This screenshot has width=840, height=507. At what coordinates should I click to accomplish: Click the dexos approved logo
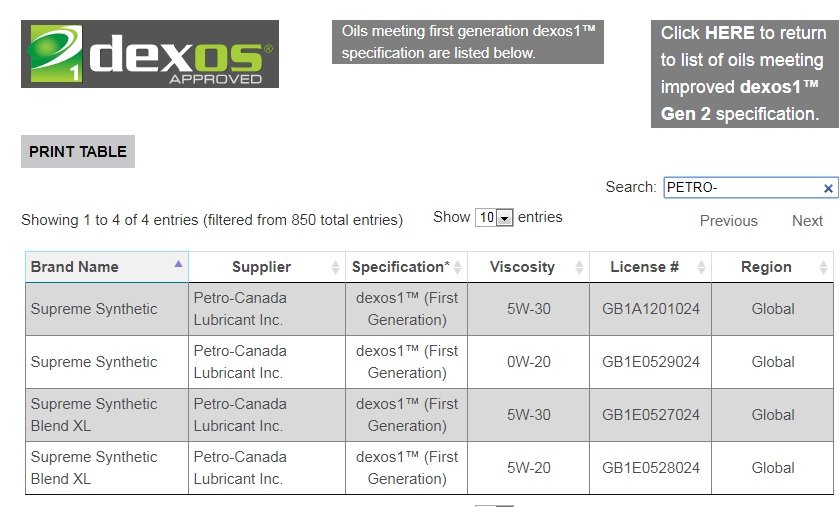(x=150, y=54)
